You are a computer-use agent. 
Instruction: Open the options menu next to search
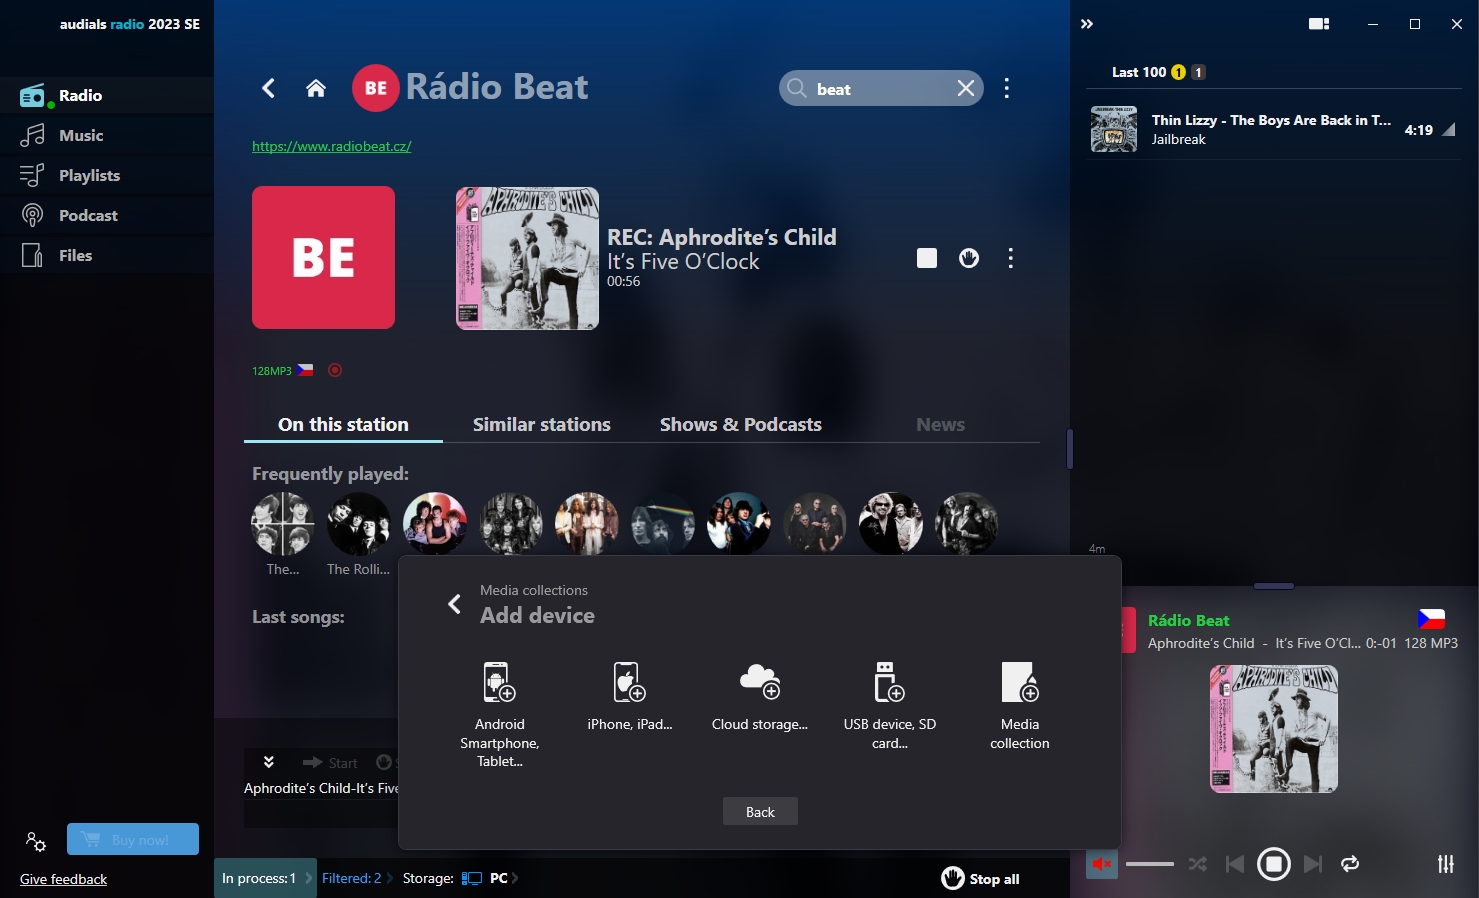click(1007, 88)
